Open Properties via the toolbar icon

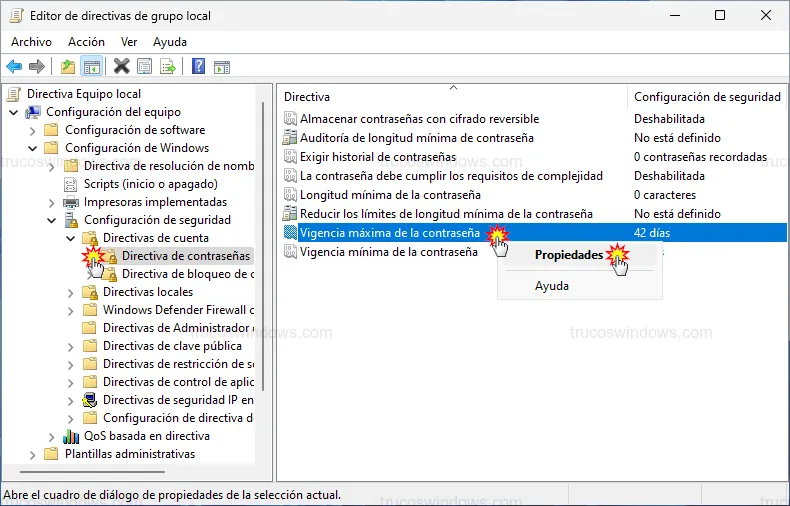click(x=145, y=67)
